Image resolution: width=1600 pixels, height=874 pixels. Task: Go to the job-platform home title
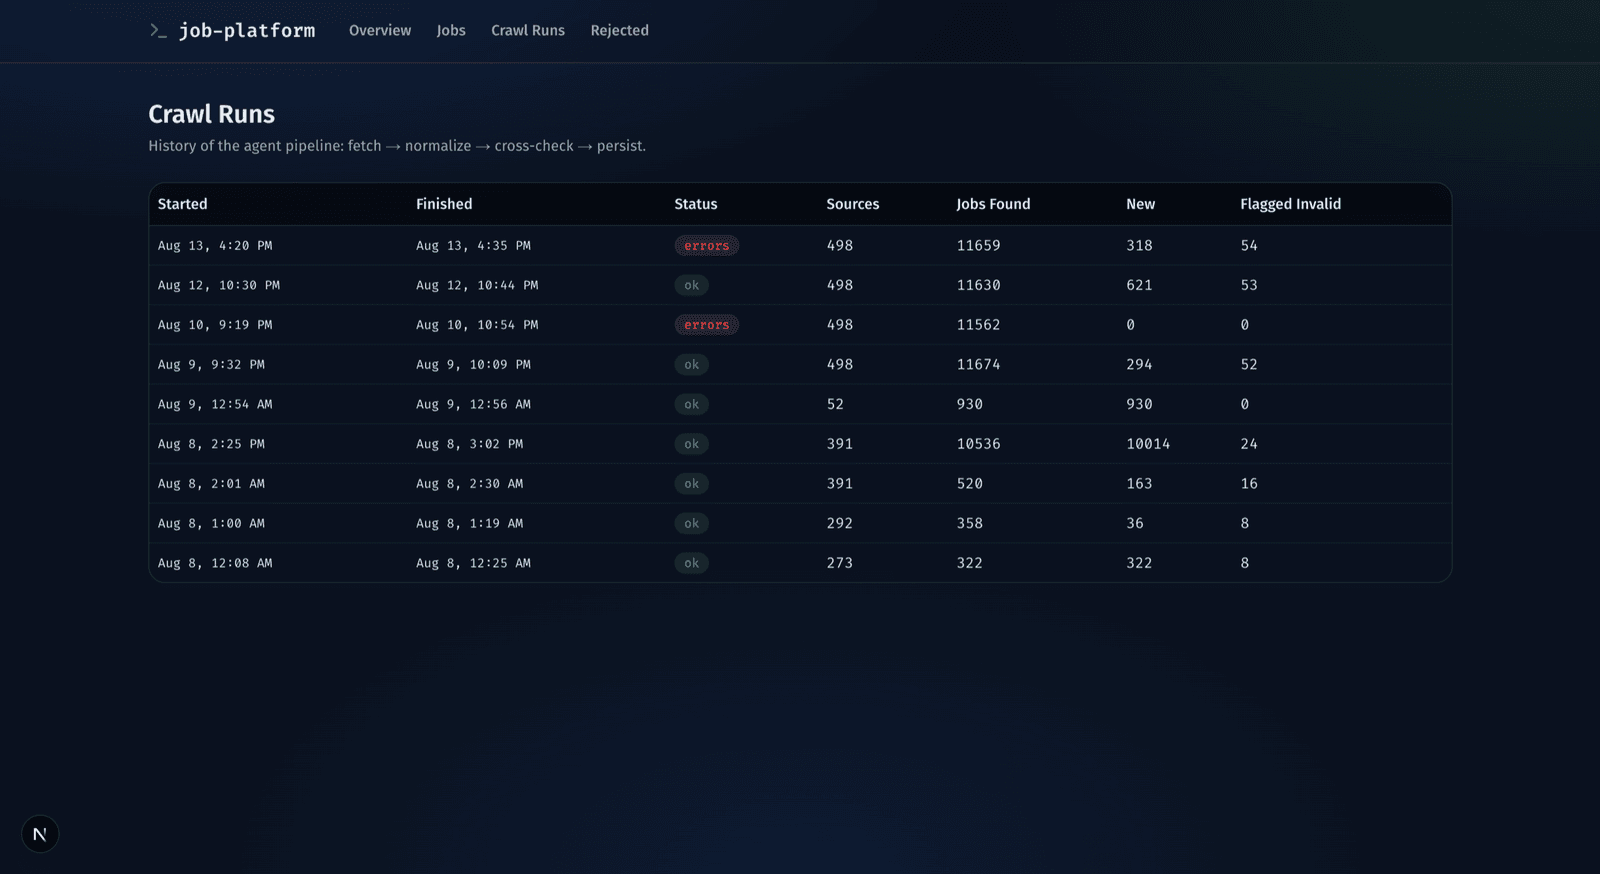pyautogui.click(x=247, y=31)
